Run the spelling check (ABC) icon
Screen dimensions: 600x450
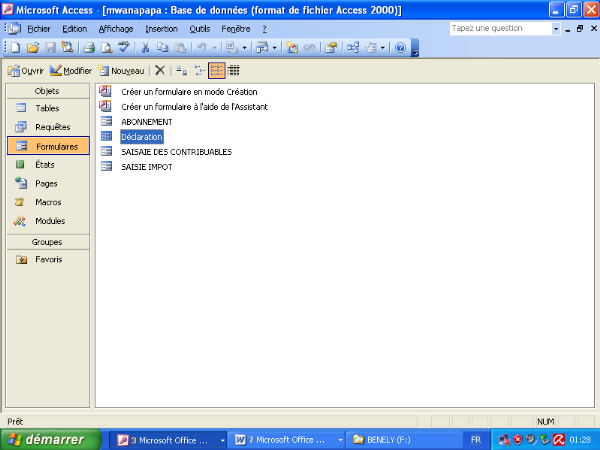tap(124, 48)
